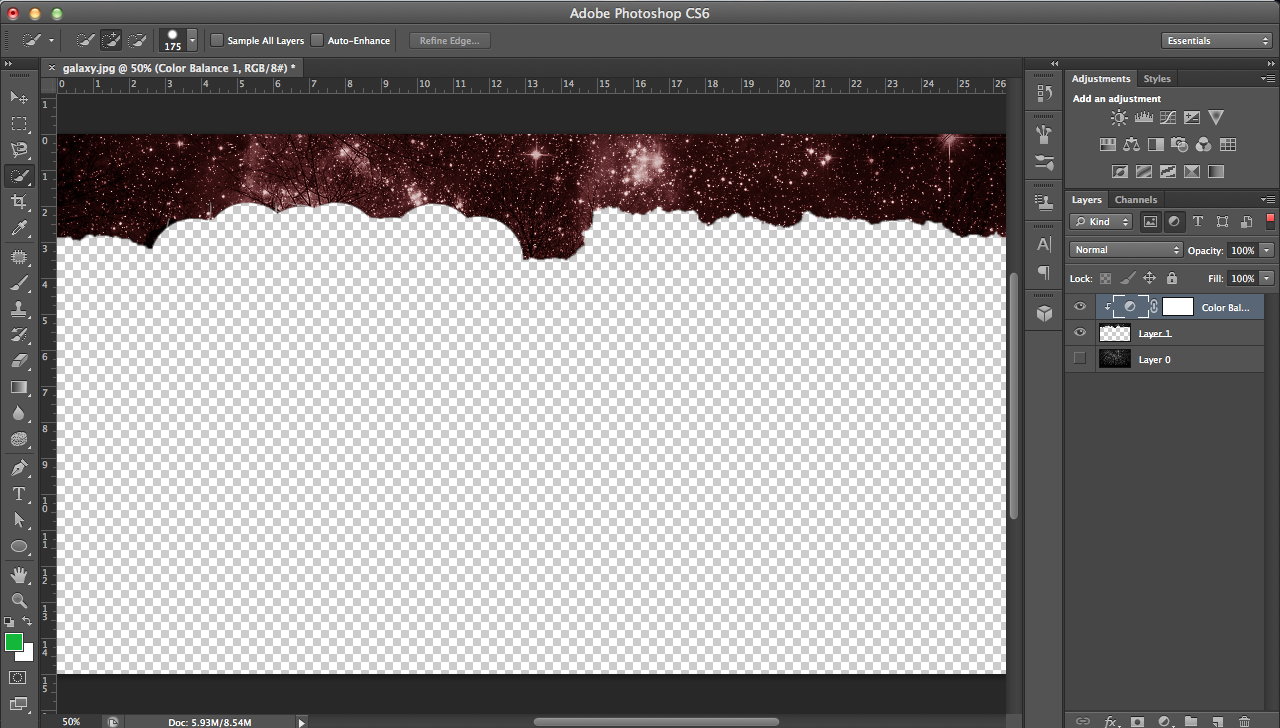The width and height of the screenshot is (1280, 728).
Task: Toggle lock transparent pixels
Action: [x=1105, y=278]
